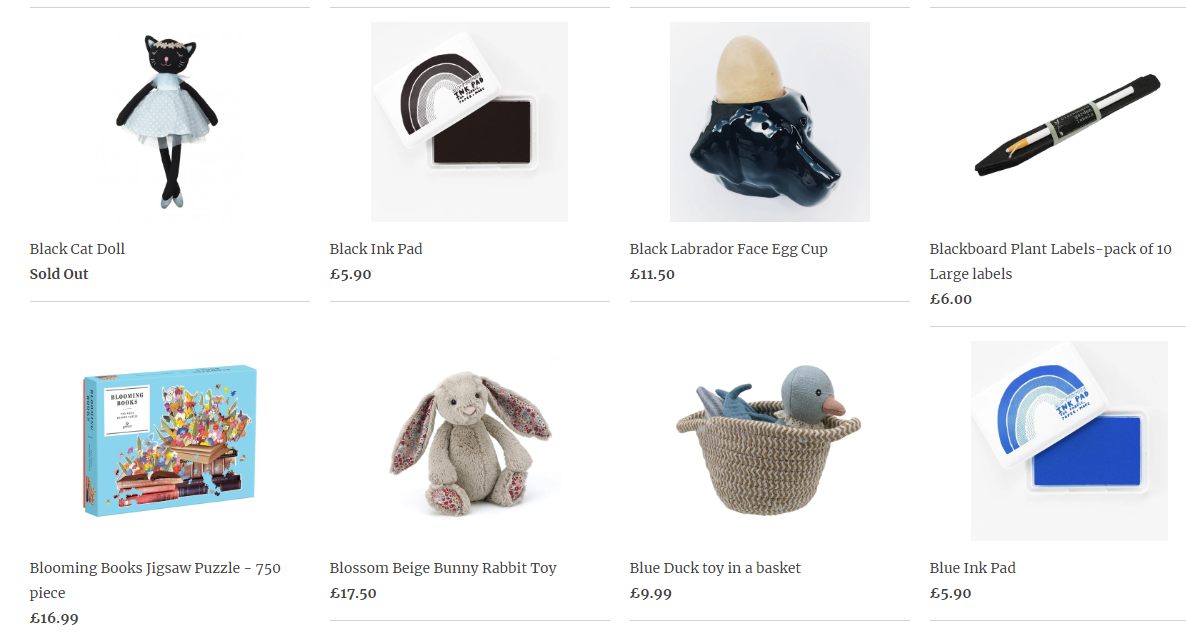Image resolution: width=1186 pixels, height=634 pixels.
Task: View the Black Labrador Face Egg Cup image
Action: (x=769, y=122)
